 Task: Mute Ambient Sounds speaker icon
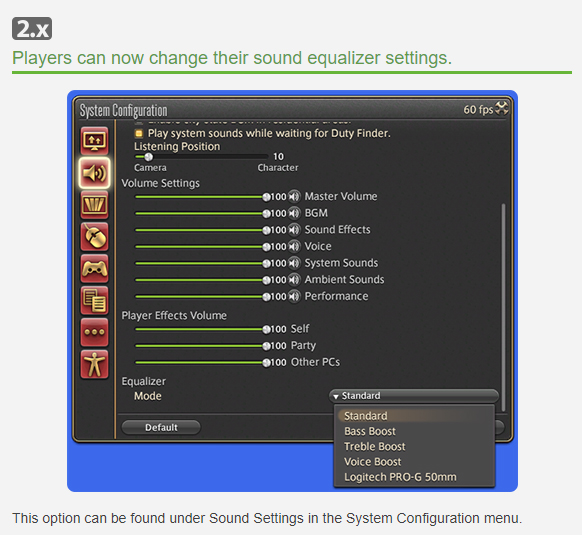point(294,280)
